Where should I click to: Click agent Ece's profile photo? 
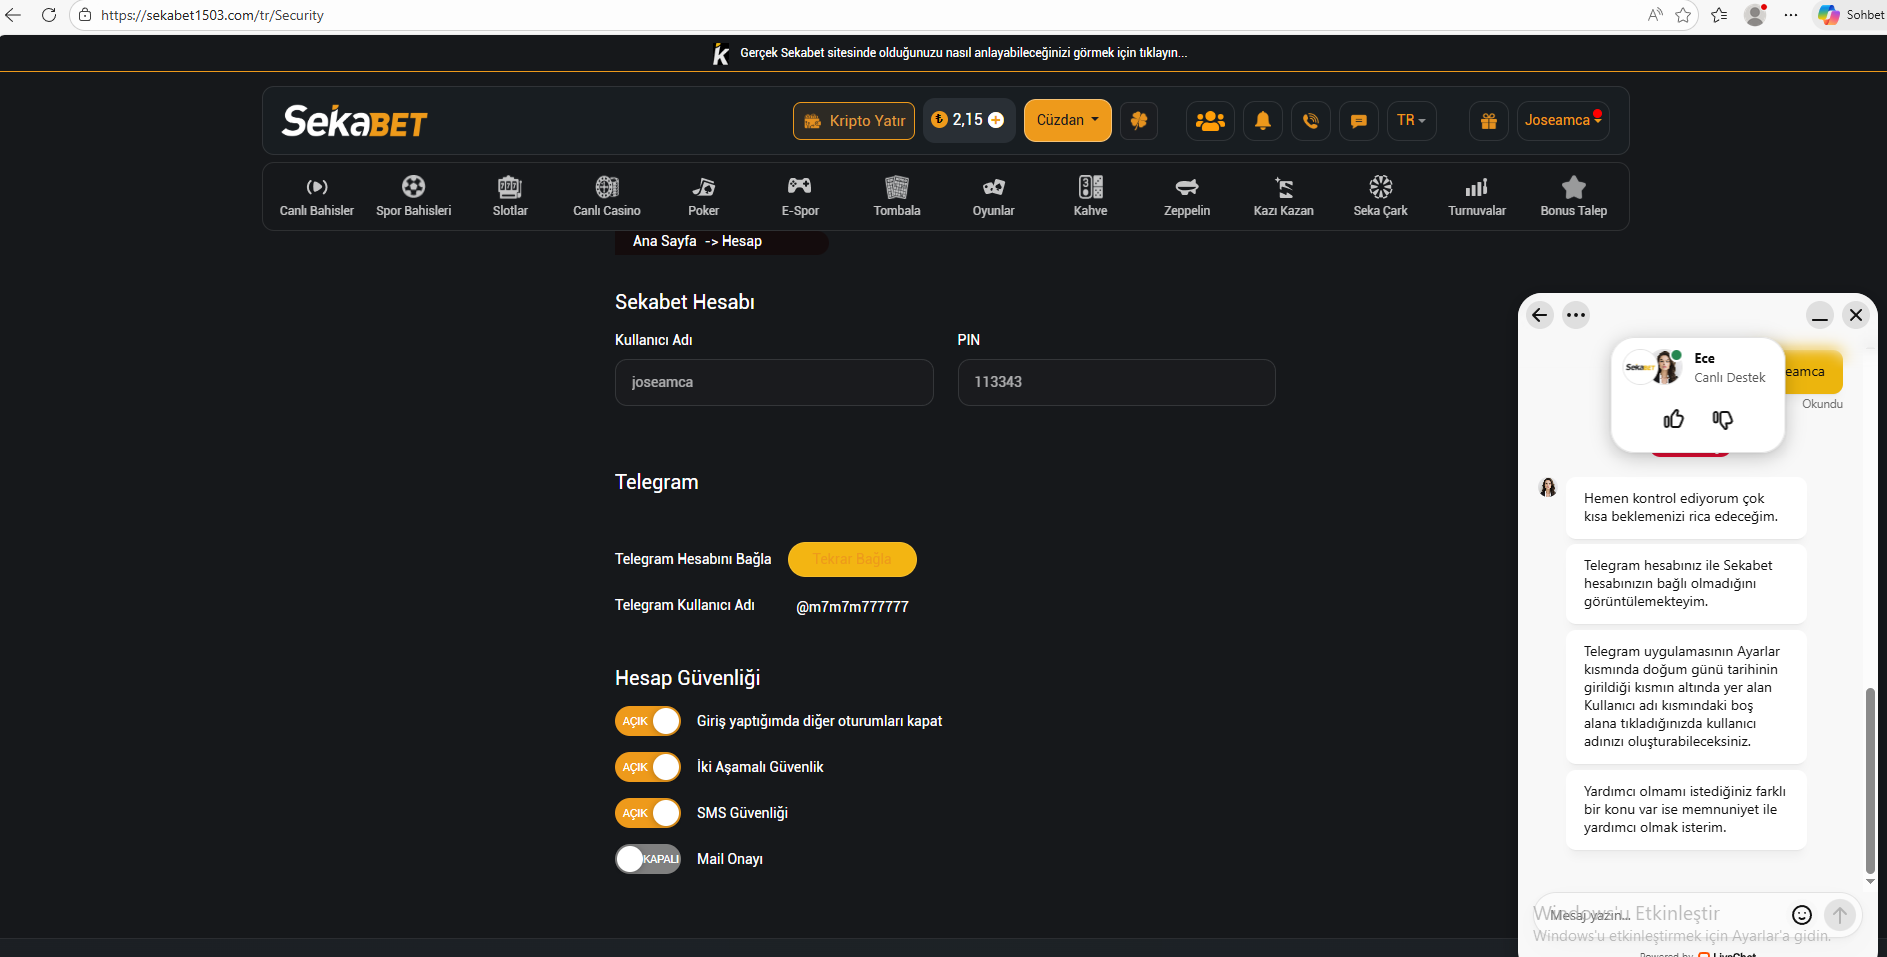(x=1666, y=367)
